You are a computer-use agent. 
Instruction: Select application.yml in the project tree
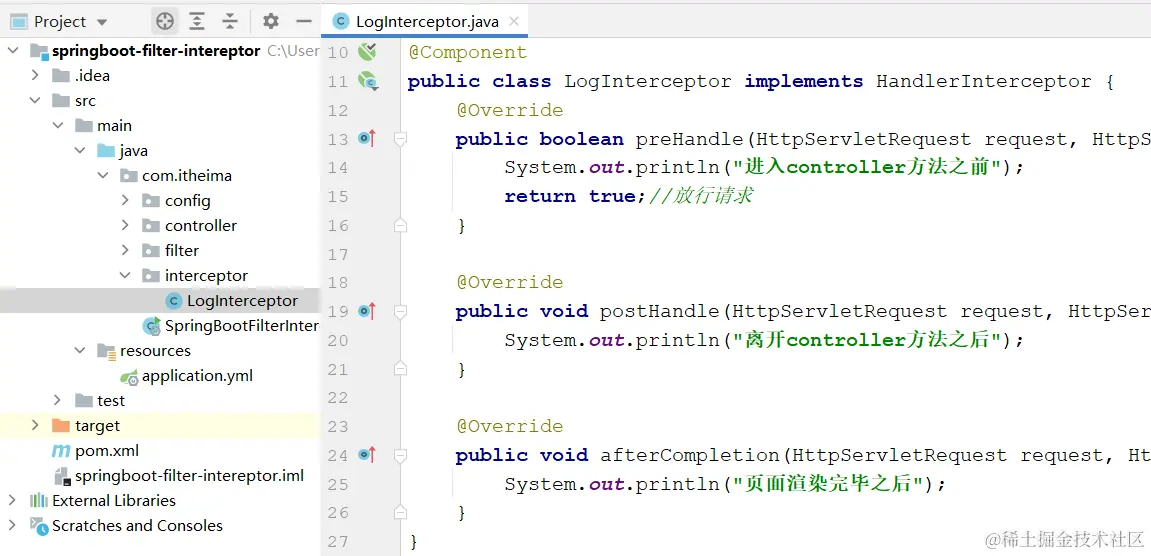click(x=160, y=375)
